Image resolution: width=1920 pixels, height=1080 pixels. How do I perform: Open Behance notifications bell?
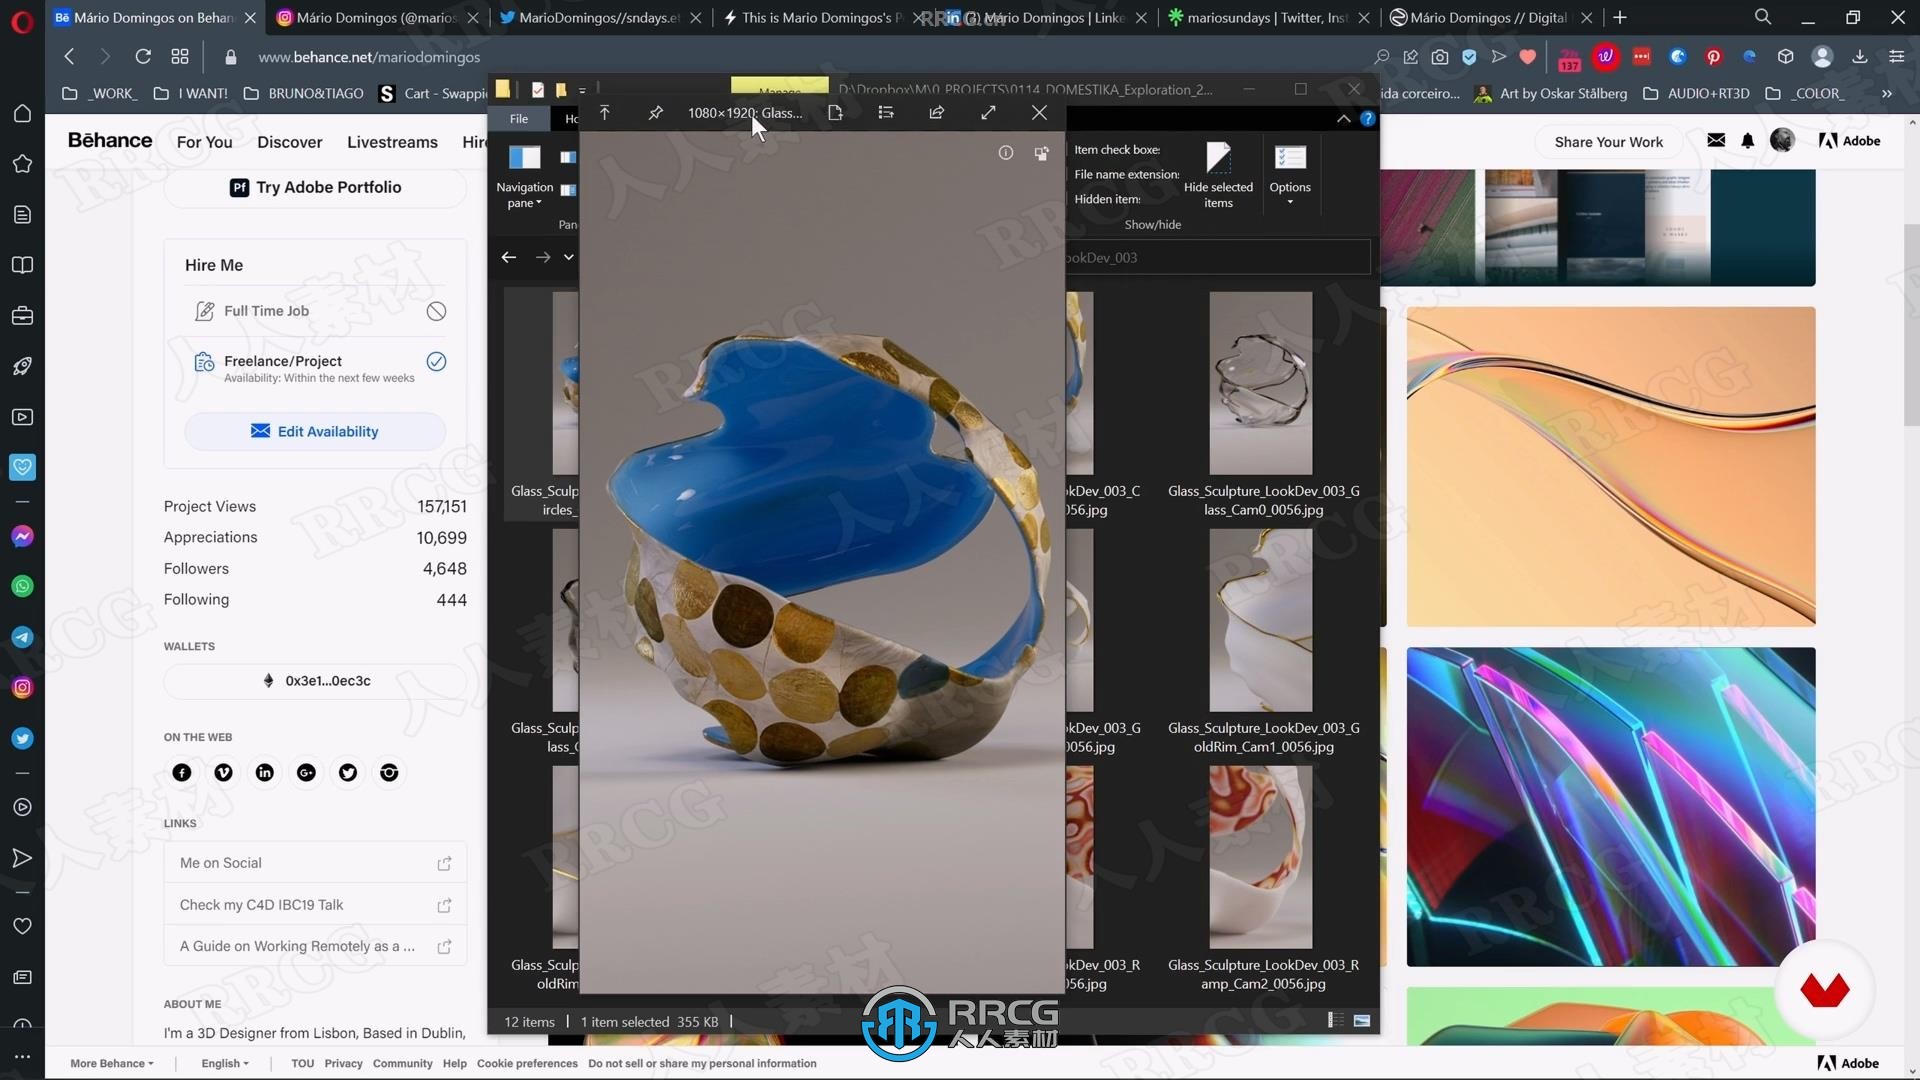coord(1748,141)
